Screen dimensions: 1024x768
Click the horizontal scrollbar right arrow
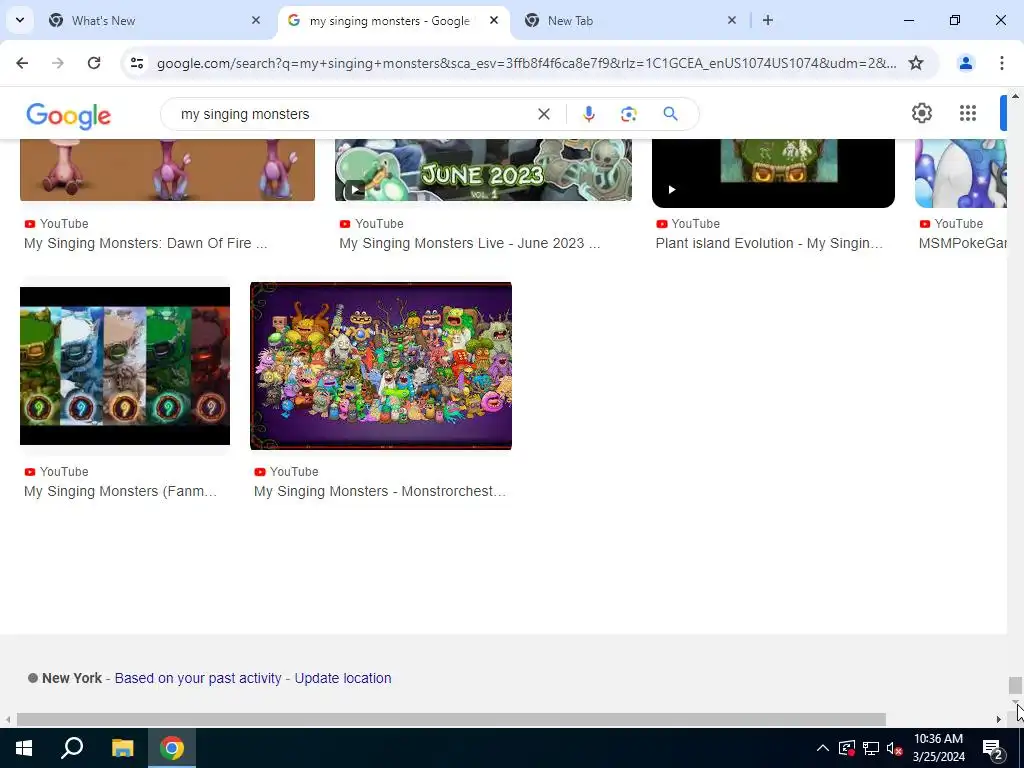(x=999, y=719)
